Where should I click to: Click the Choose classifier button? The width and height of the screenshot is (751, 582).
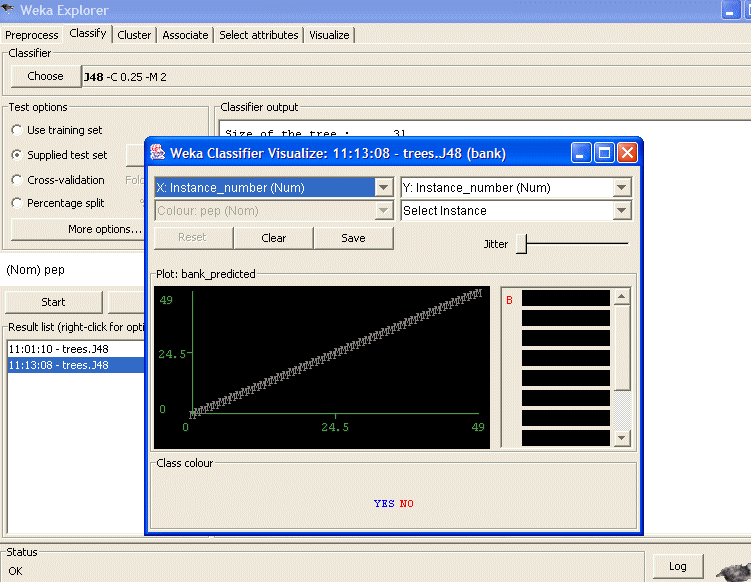click(45, 76)
